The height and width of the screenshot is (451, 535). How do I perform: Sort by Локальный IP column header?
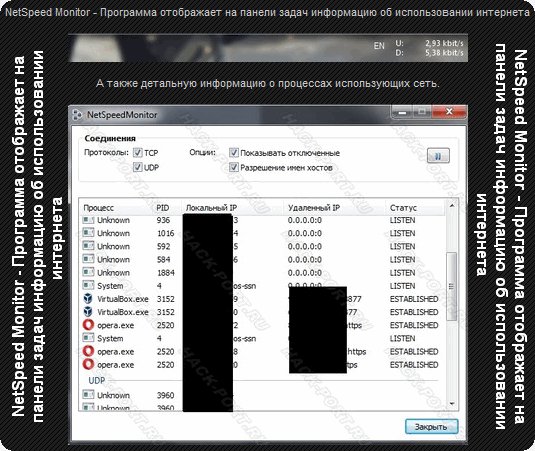[x=211, y=208]
